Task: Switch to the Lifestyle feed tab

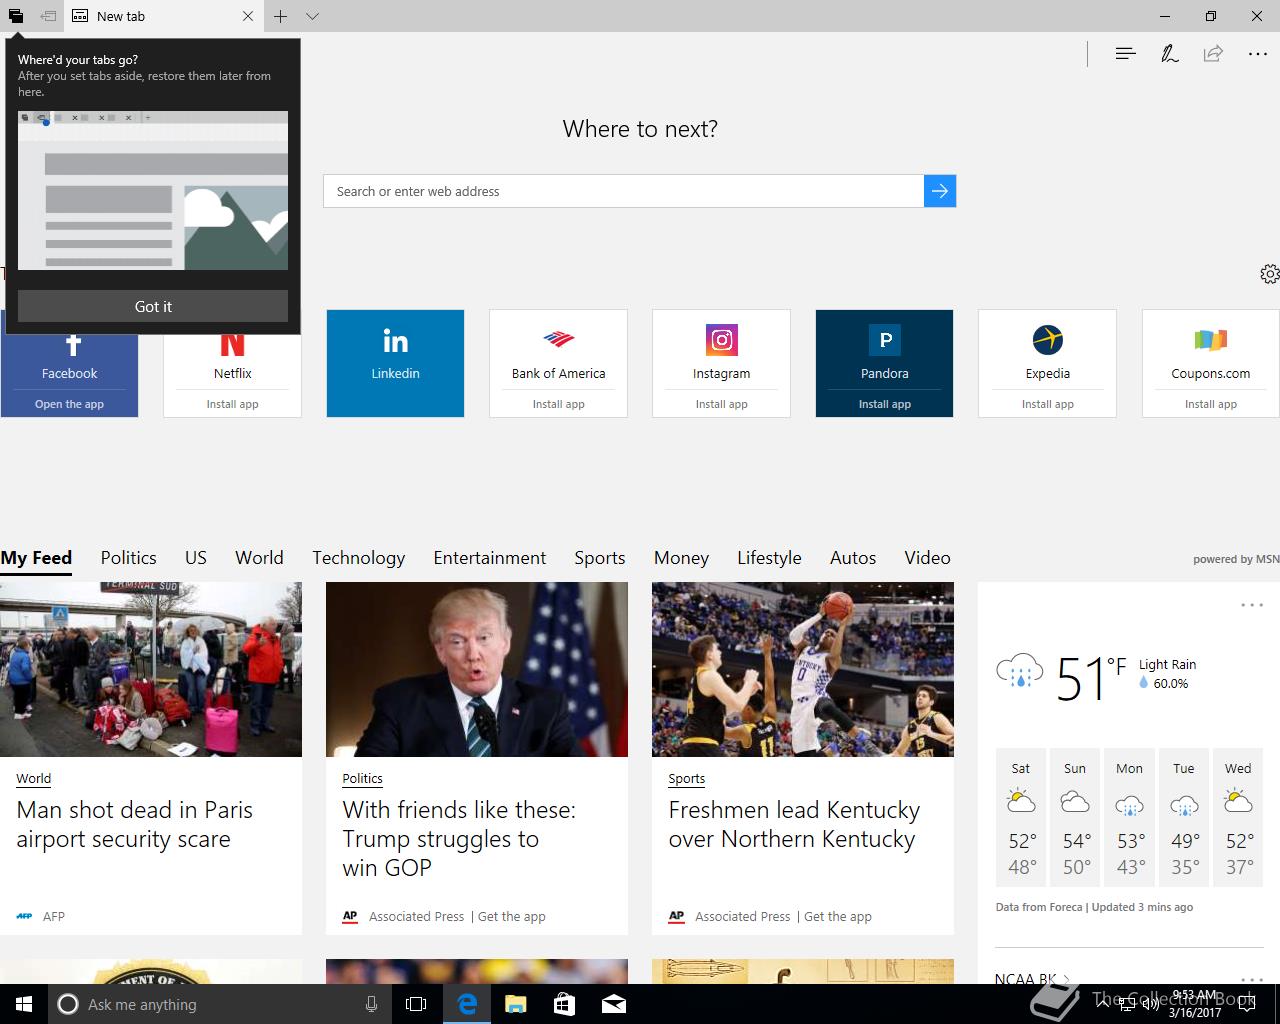Action: pyautogui.click(x=769, y=558)
